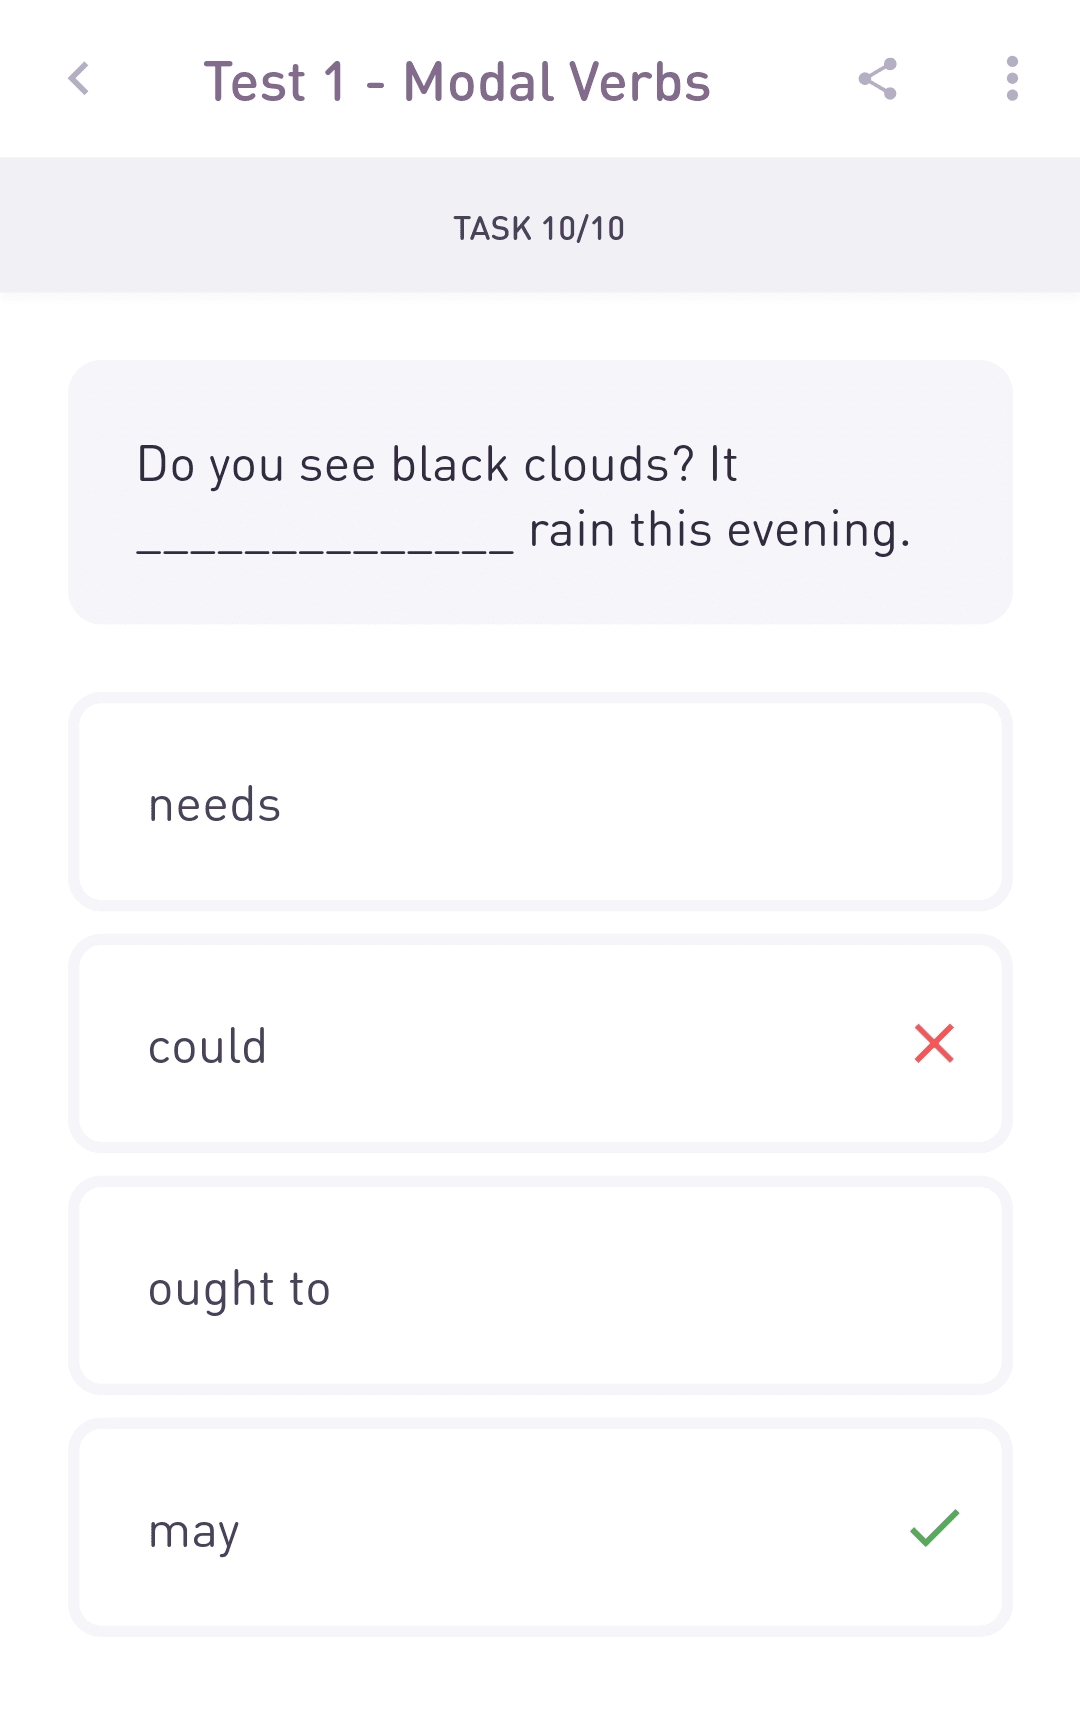
Task: Choose the 'could' answer option
Action: tap(540, 1044)
